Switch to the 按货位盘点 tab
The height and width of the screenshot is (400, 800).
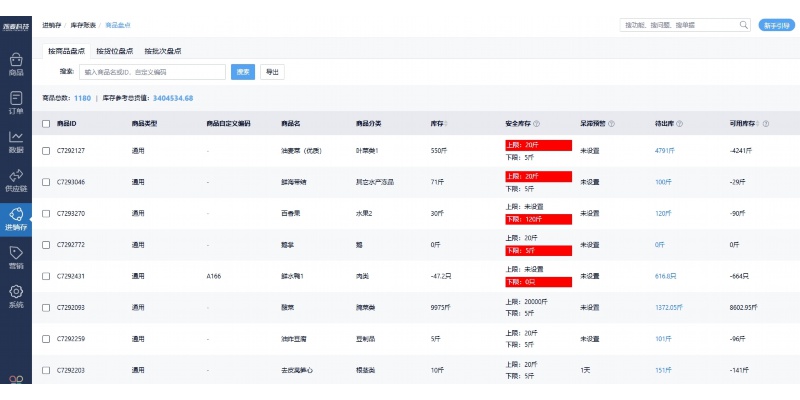coord(114,51)
